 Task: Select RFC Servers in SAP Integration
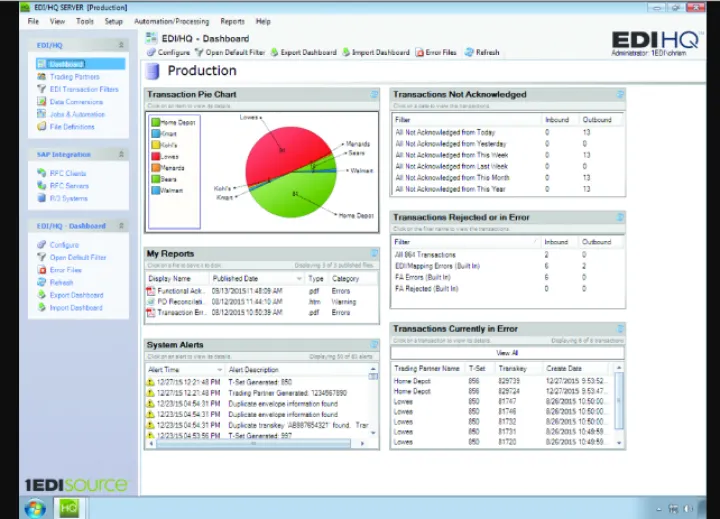[x=69, y=186]
